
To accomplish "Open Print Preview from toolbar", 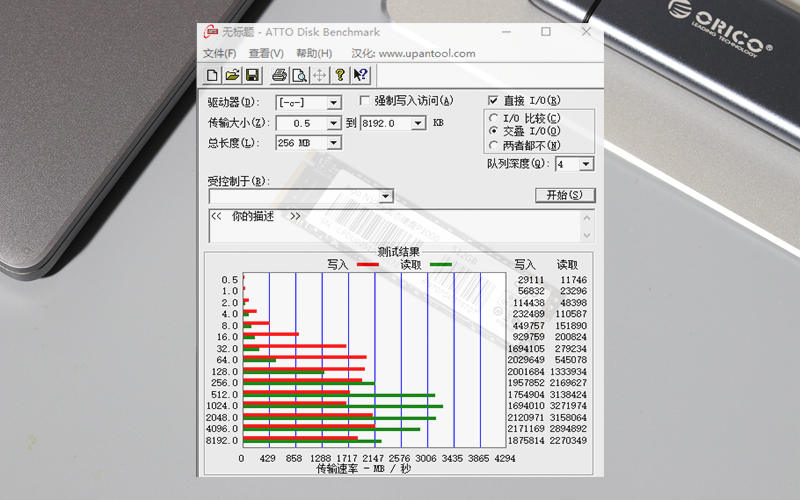I will 299,76.
